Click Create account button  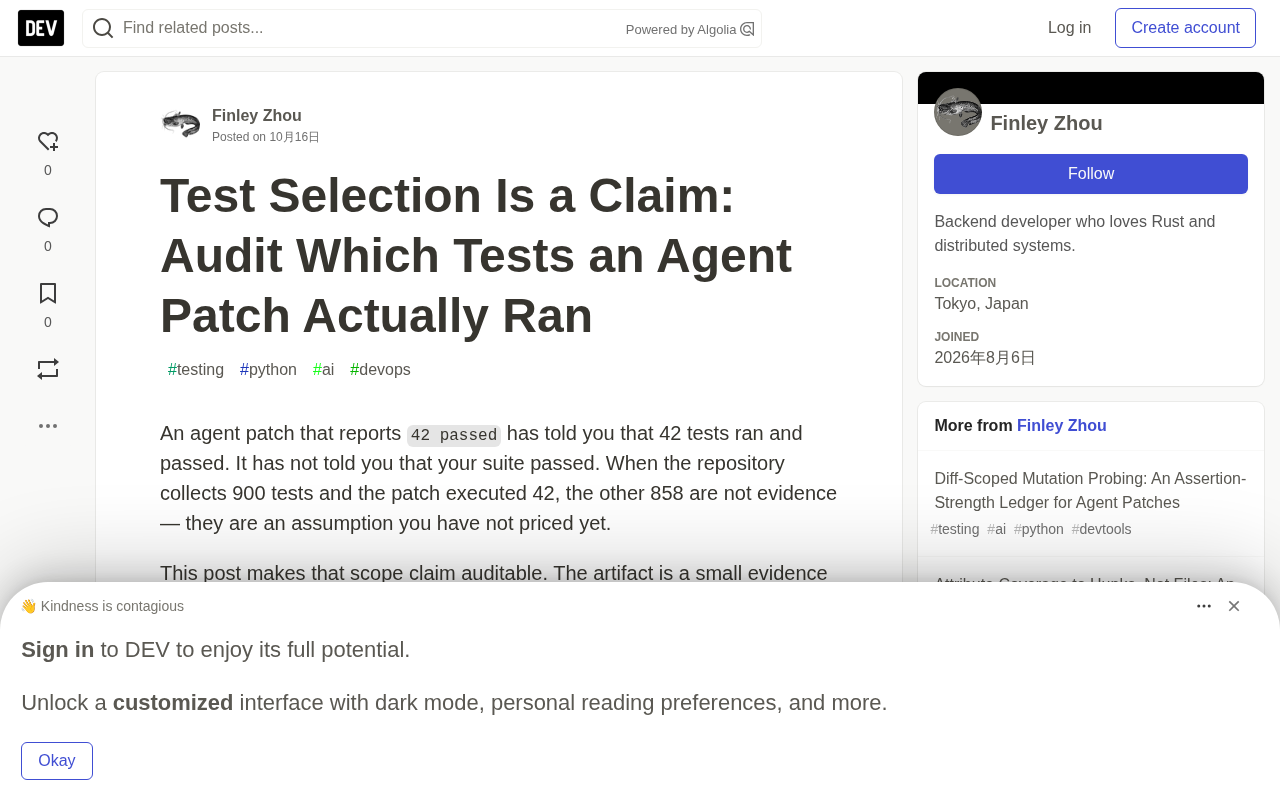pyautogui.click(x=1185, y=28)
